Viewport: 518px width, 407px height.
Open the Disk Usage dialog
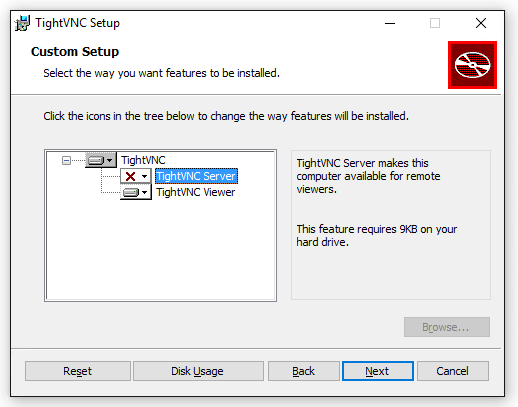coord(198,371)
